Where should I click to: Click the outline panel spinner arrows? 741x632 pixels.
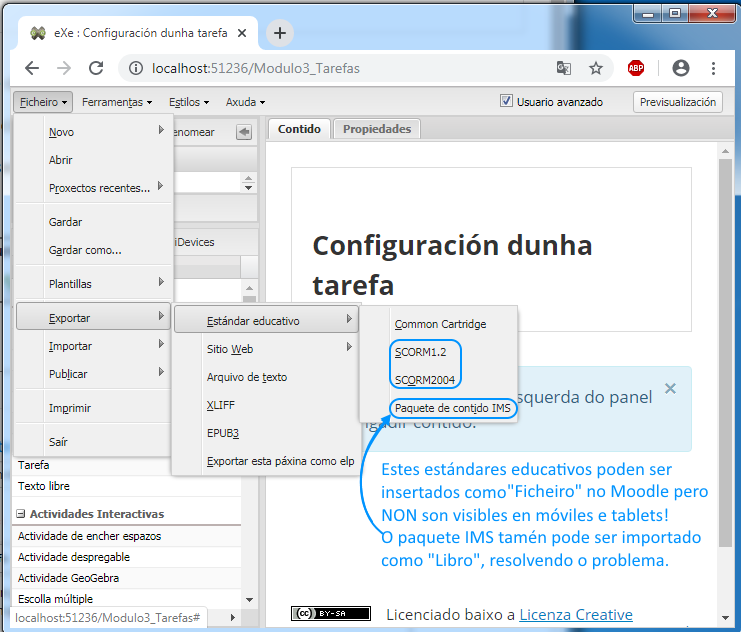coord(249,182)
